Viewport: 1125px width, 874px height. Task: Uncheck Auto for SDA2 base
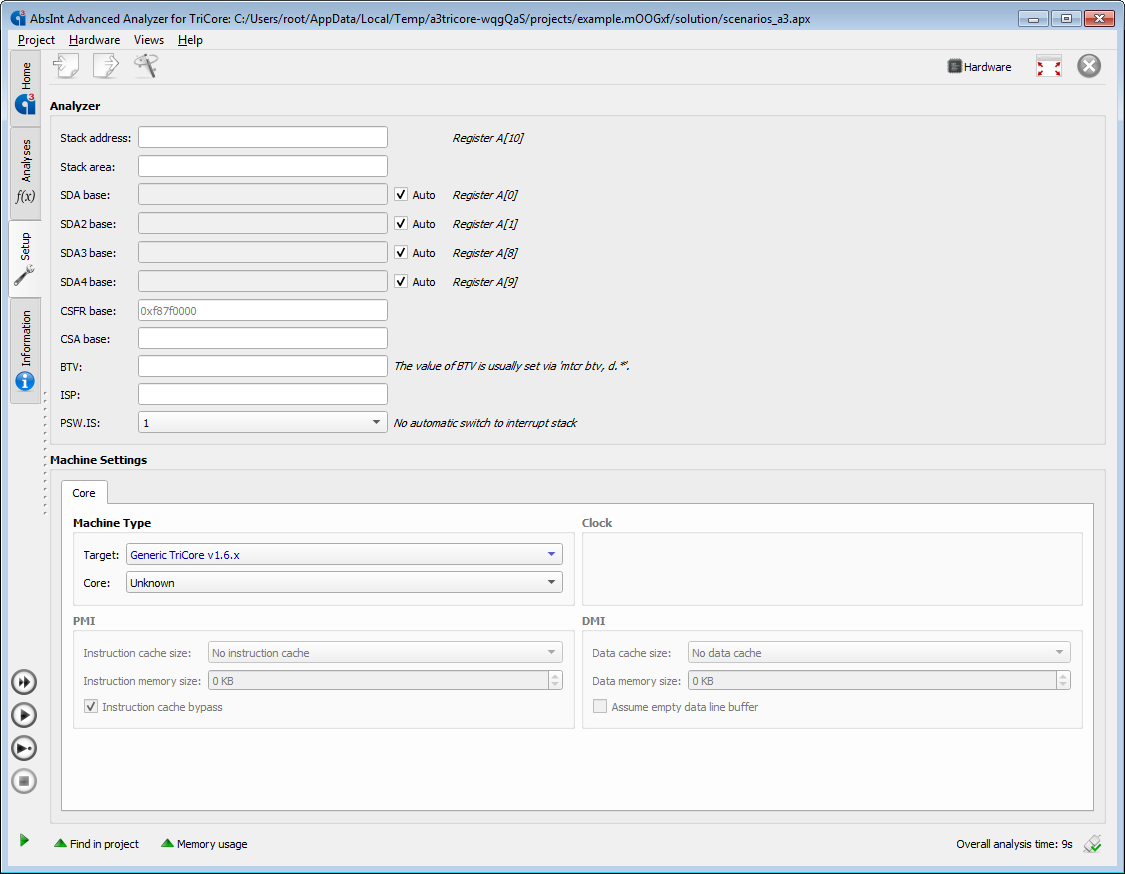click(x=401, y=223)
